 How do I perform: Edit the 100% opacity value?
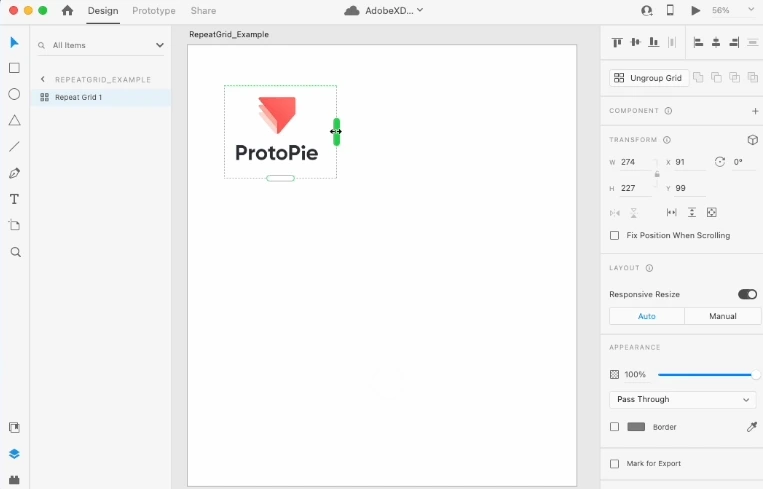coord(635,375)
